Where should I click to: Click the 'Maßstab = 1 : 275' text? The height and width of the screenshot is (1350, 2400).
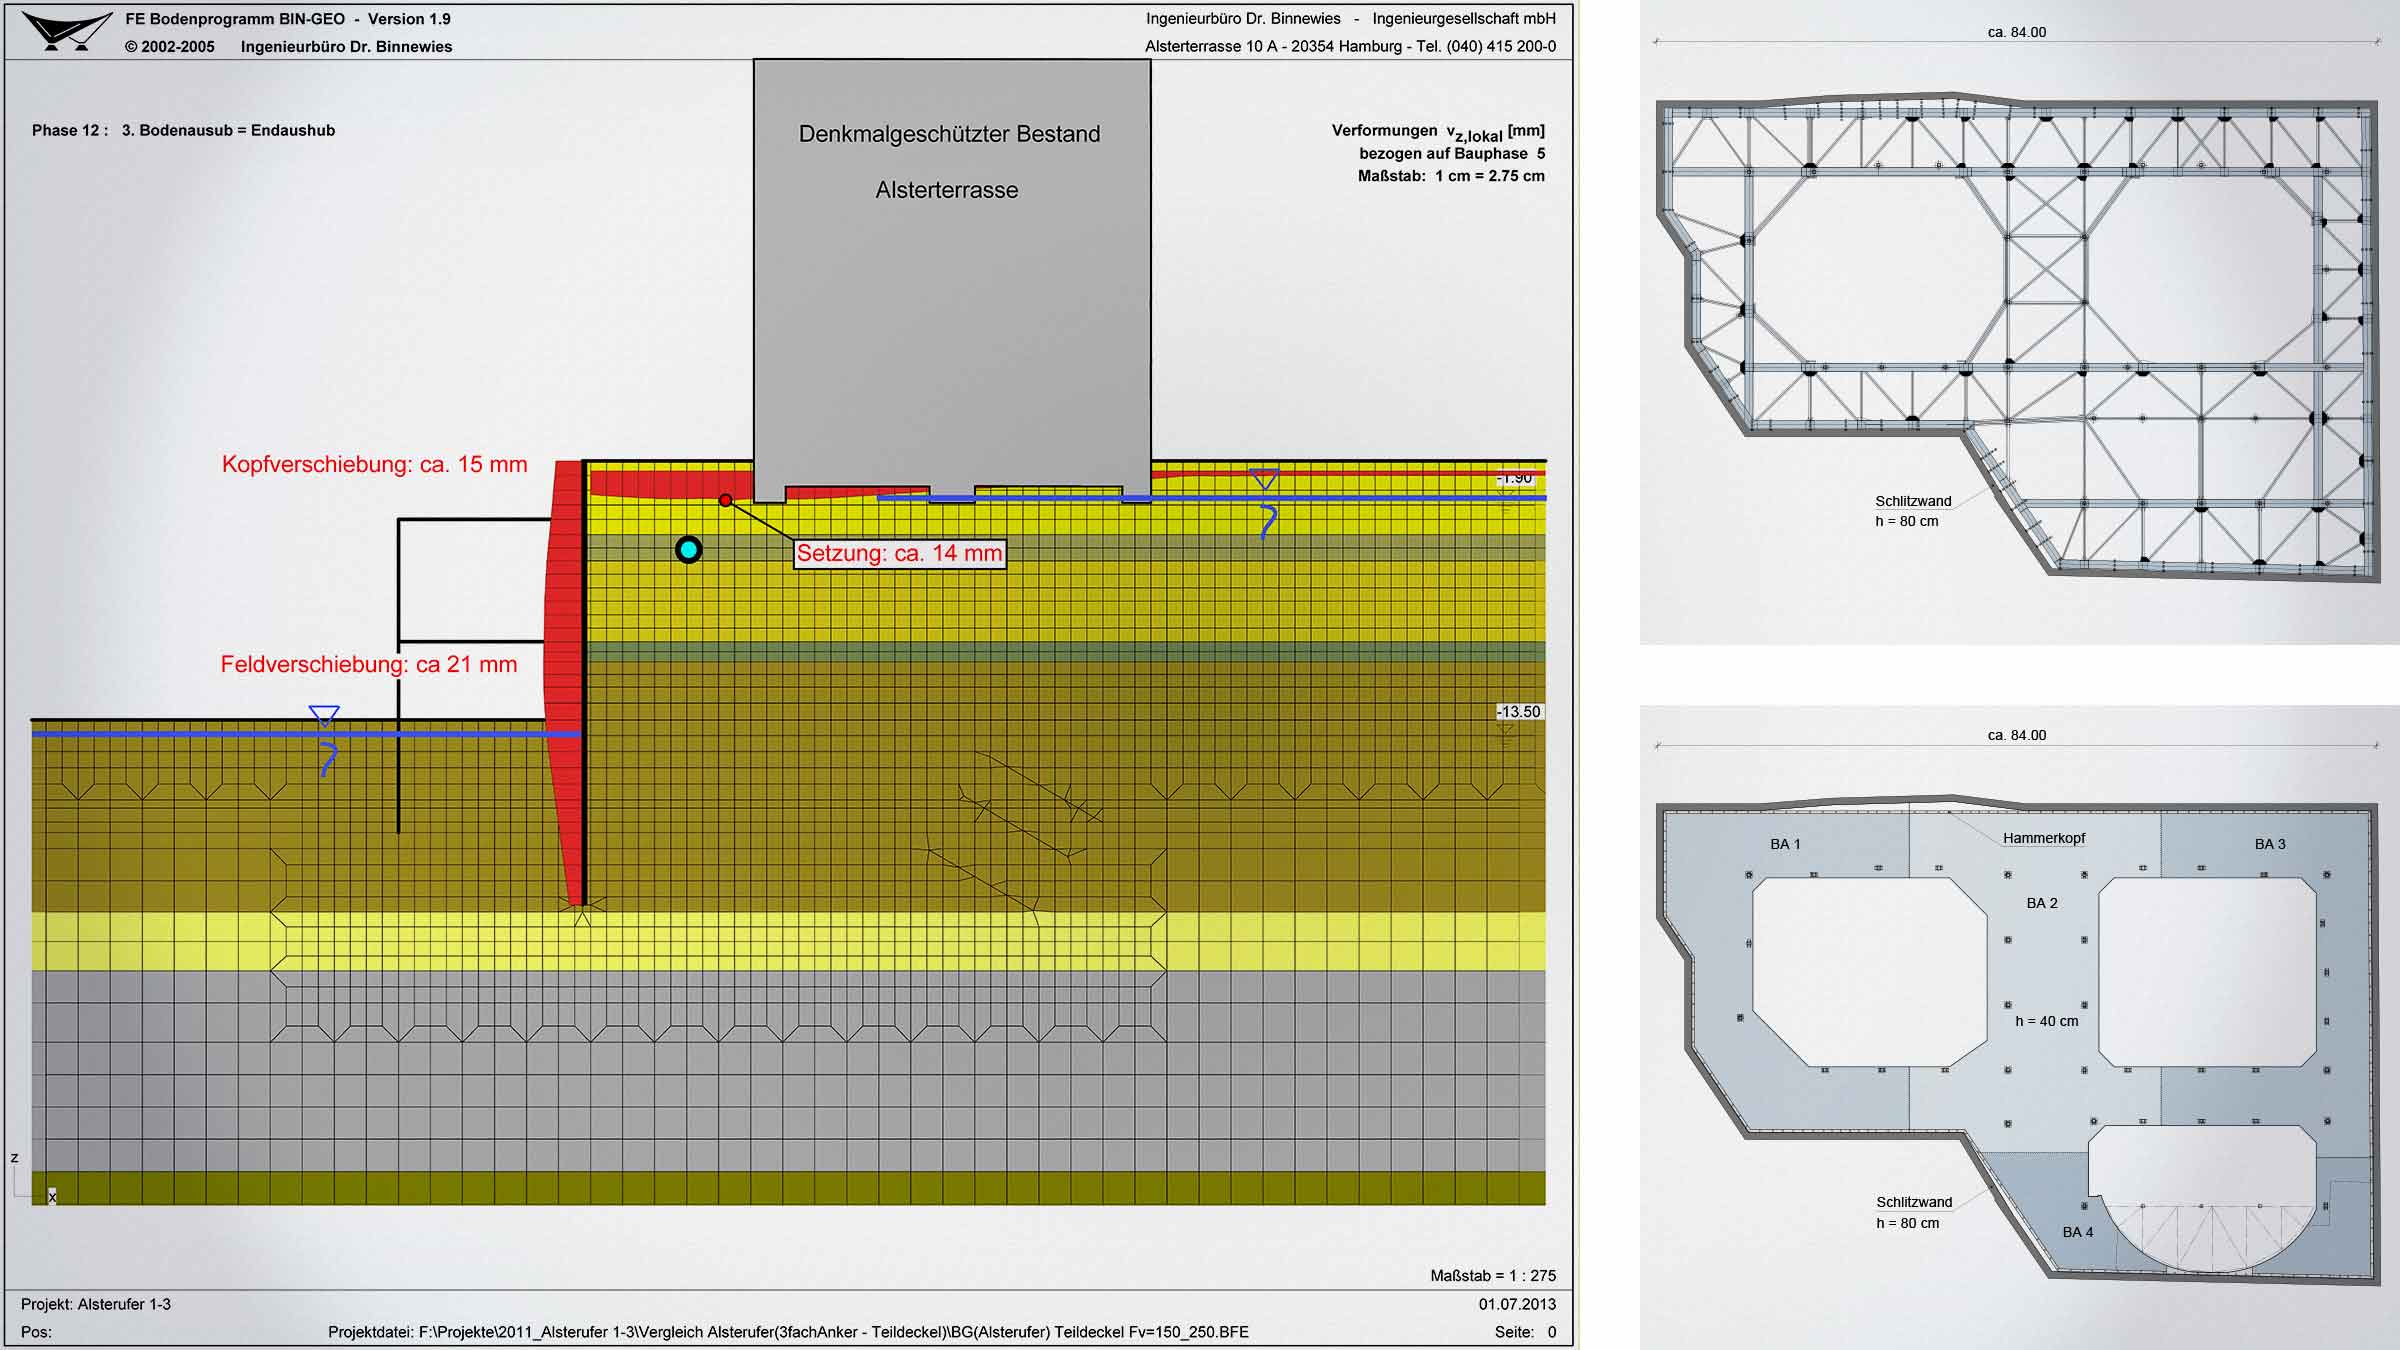(x=1493, y=1276)
